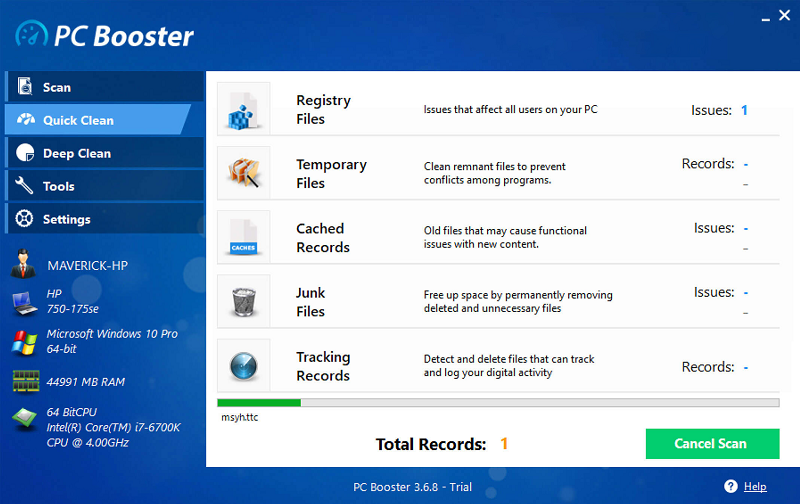Viewport: 800px width, 504px height.
Task: Click the Tracking Records count label
Action: click(x=708, y=367)
